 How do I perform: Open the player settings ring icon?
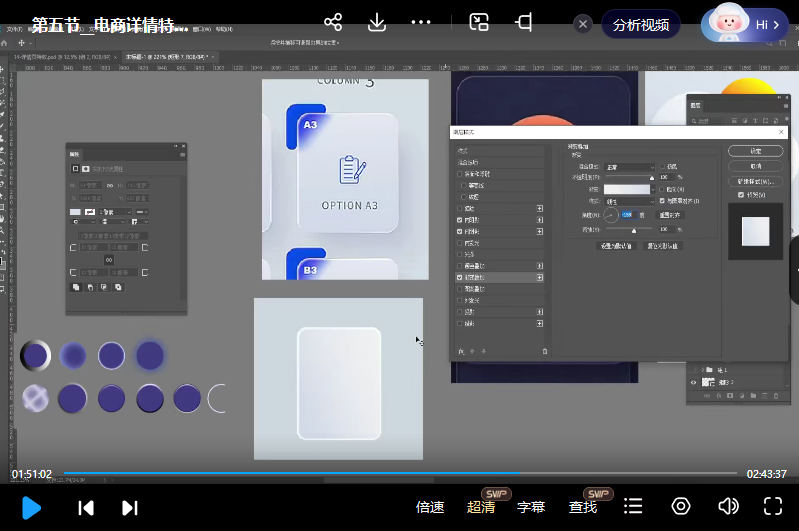click(681, 506)
